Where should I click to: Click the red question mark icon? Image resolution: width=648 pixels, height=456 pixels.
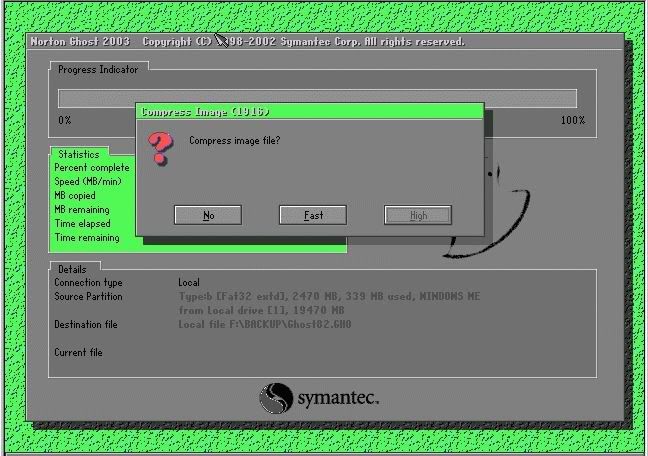(x=160, y=148)
